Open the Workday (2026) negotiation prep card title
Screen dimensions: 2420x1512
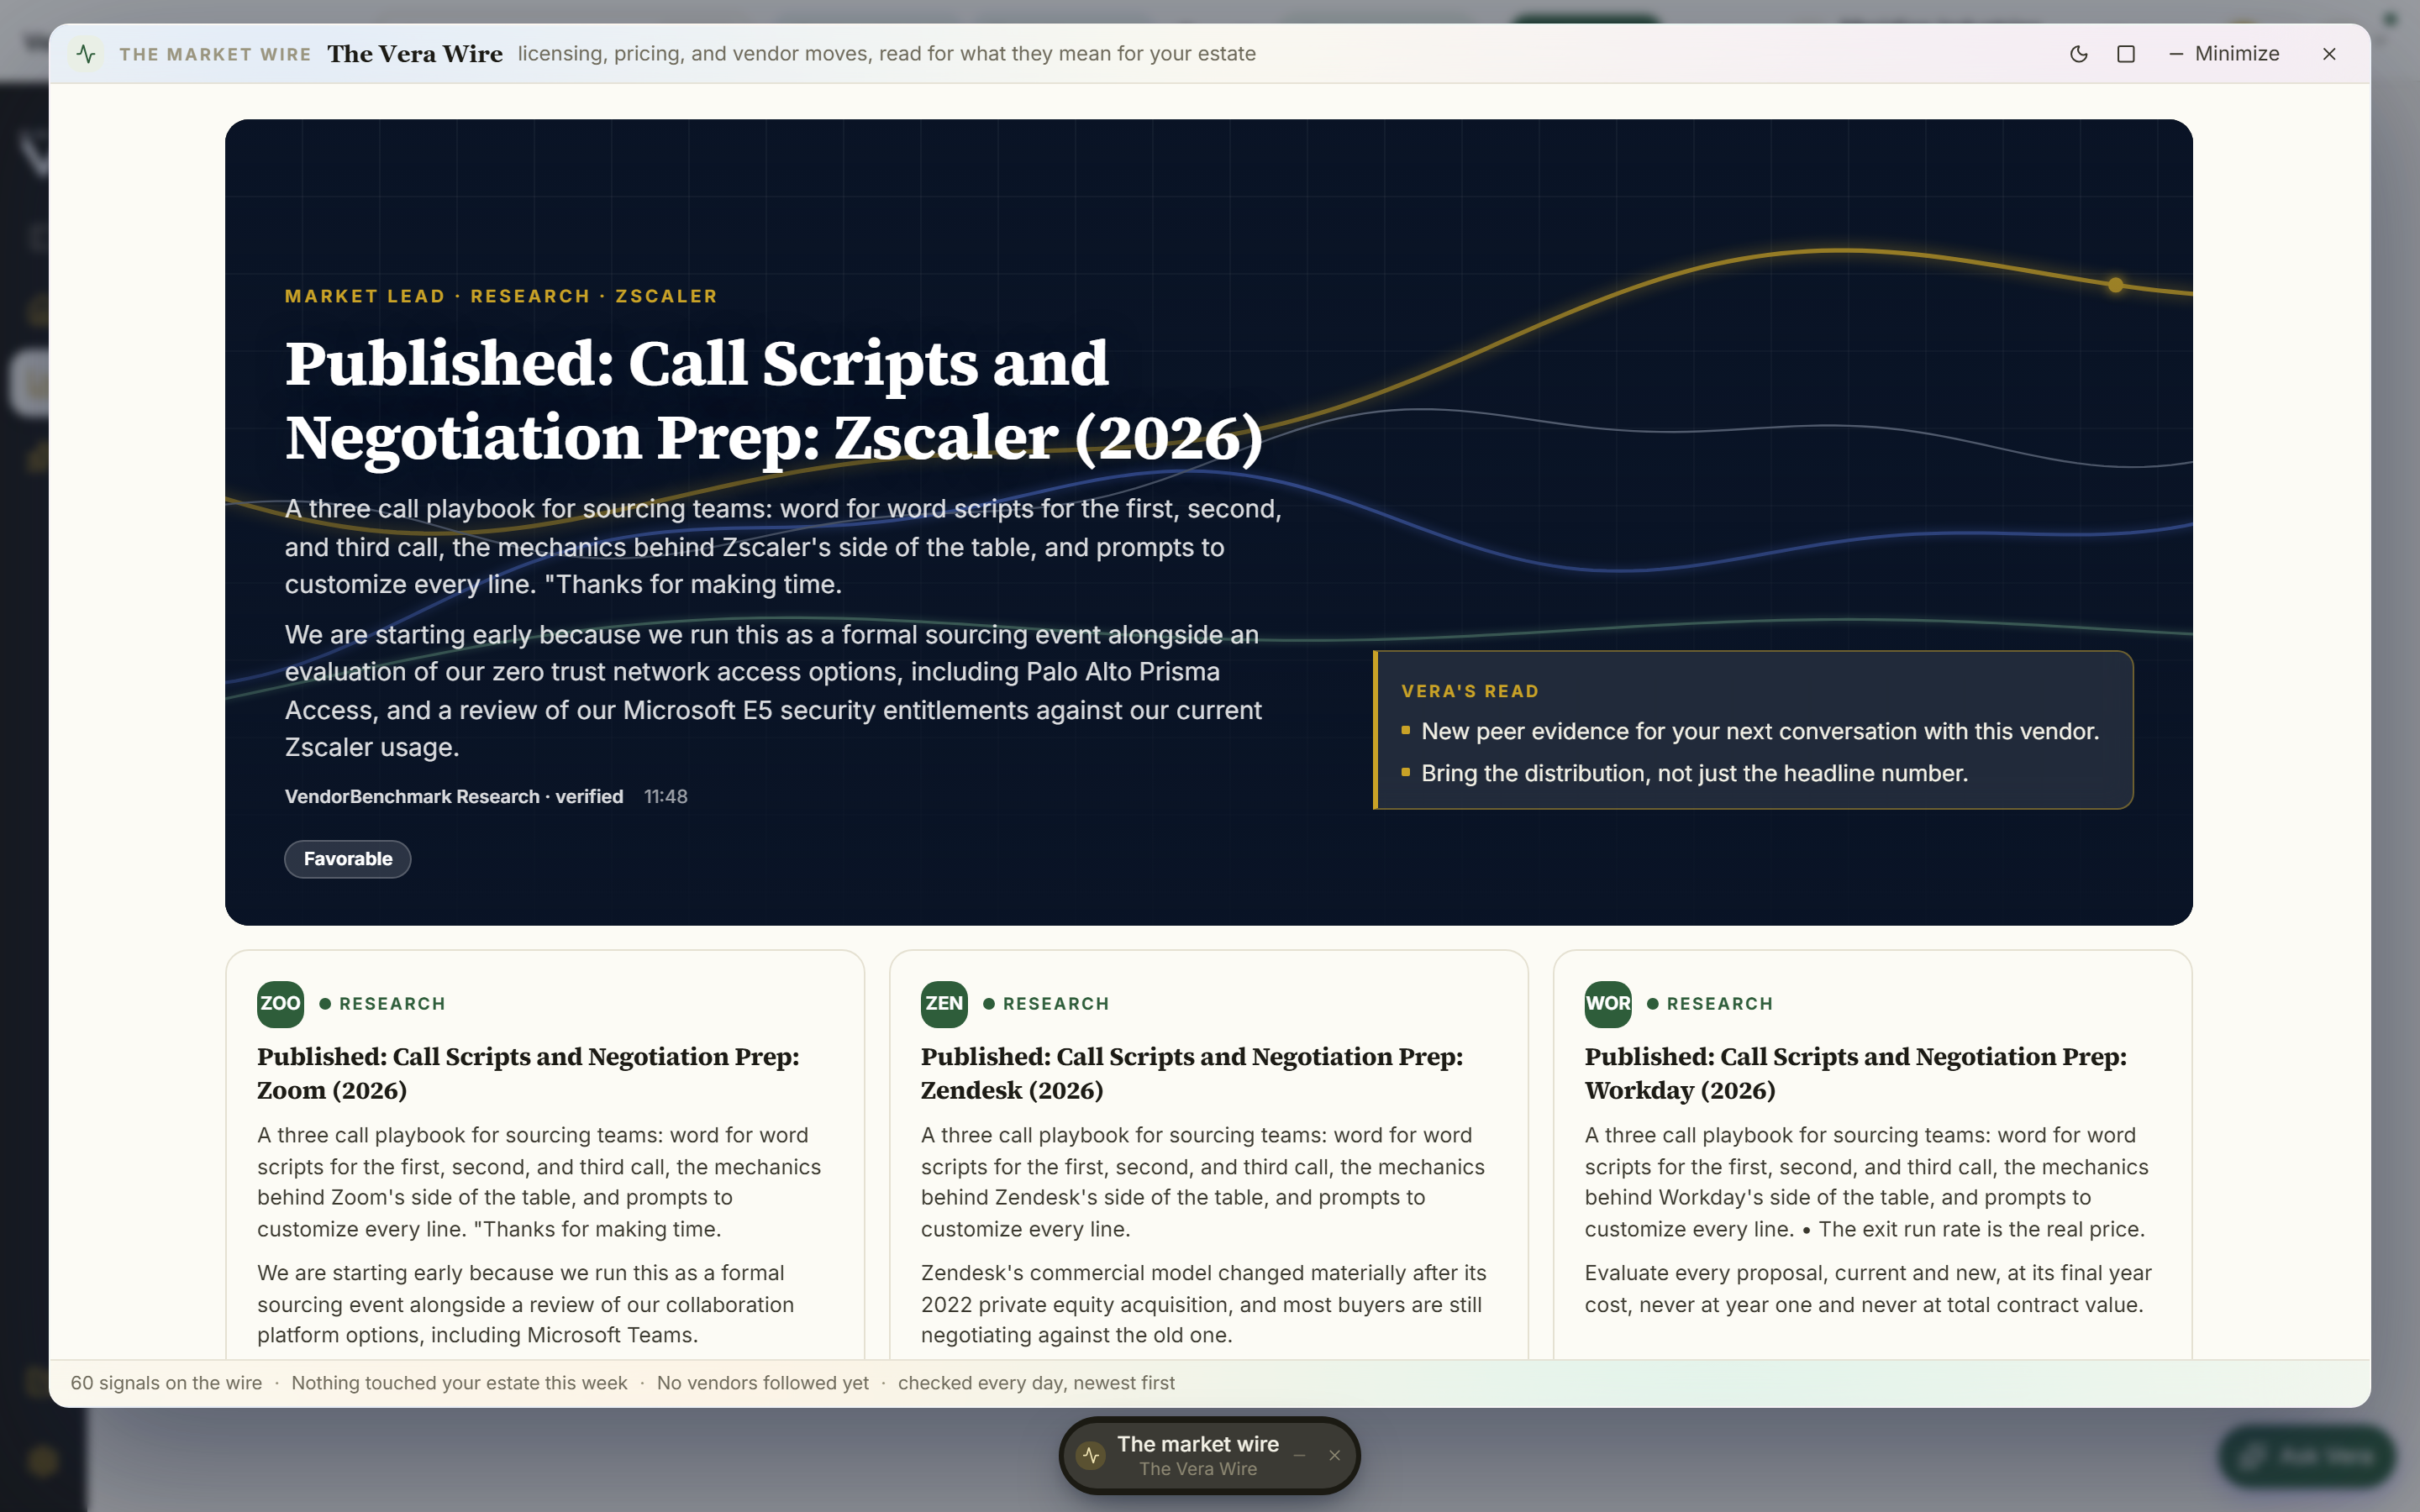1856,1073
